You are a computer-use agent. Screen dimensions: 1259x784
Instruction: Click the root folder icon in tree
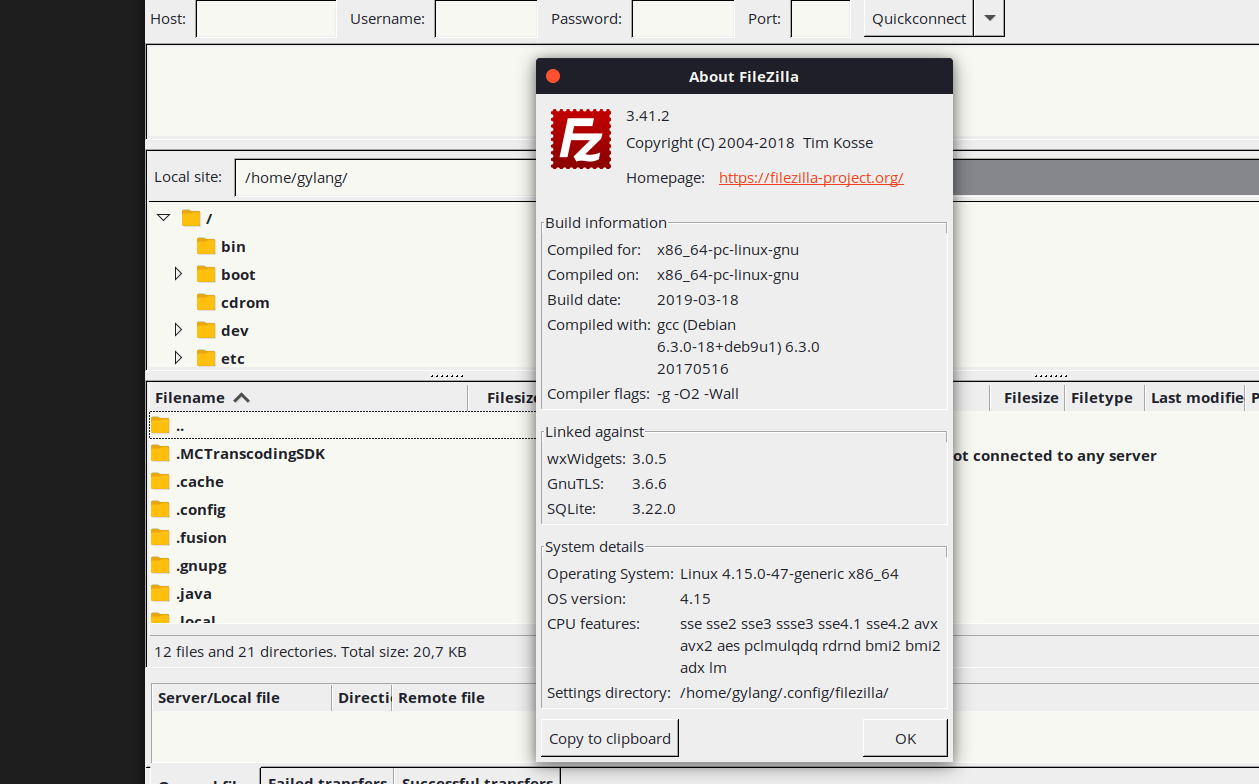191,218
